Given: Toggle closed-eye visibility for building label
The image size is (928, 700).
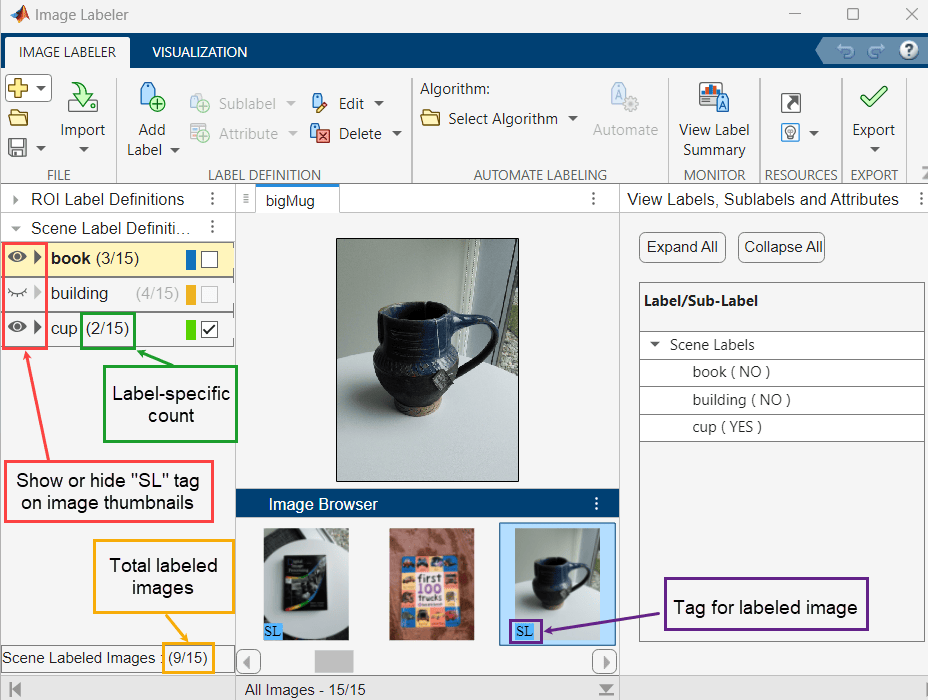Looking at the screenshot, I should point(17,292).
